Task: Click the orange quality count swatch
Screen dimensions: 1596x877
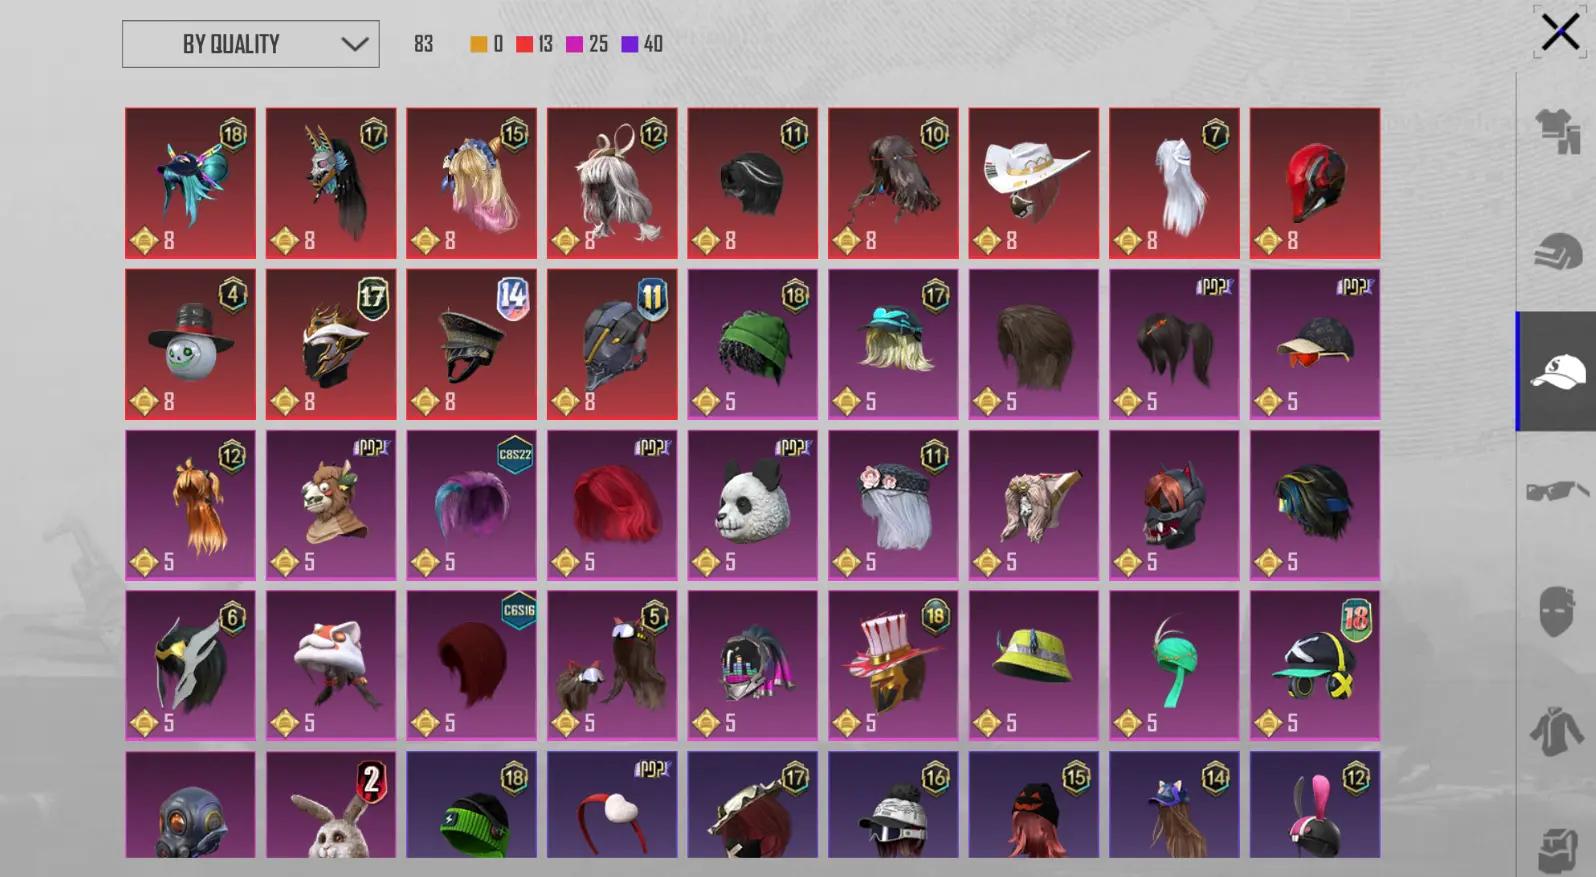Action: coord(479,44)
